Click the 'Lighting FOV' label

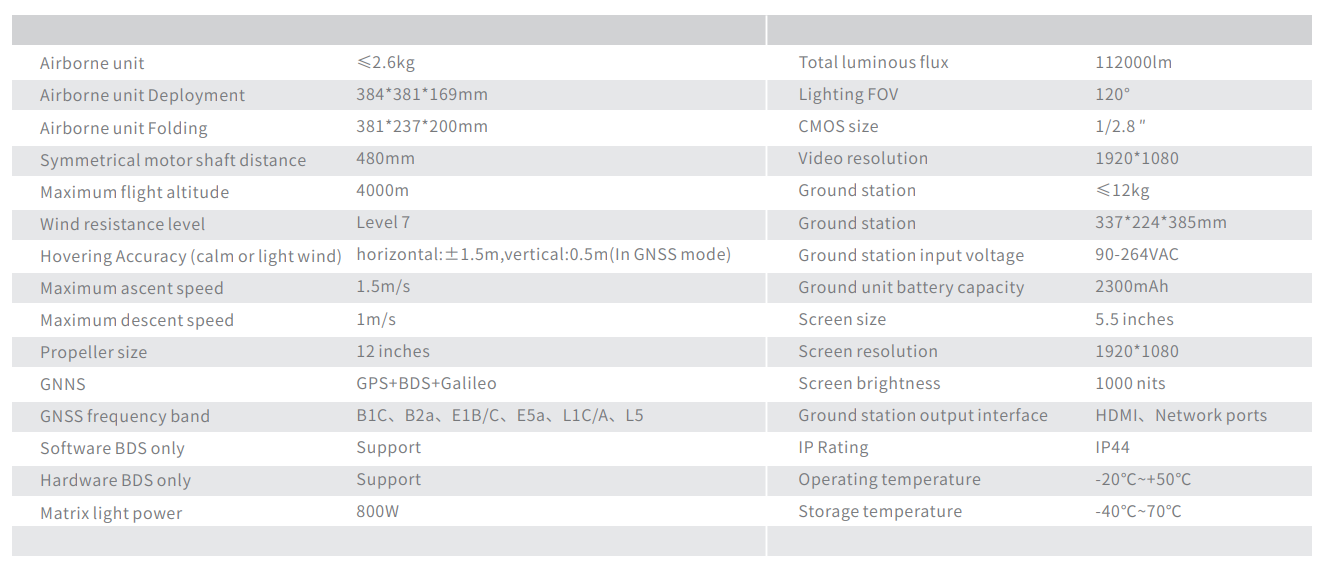848,94
